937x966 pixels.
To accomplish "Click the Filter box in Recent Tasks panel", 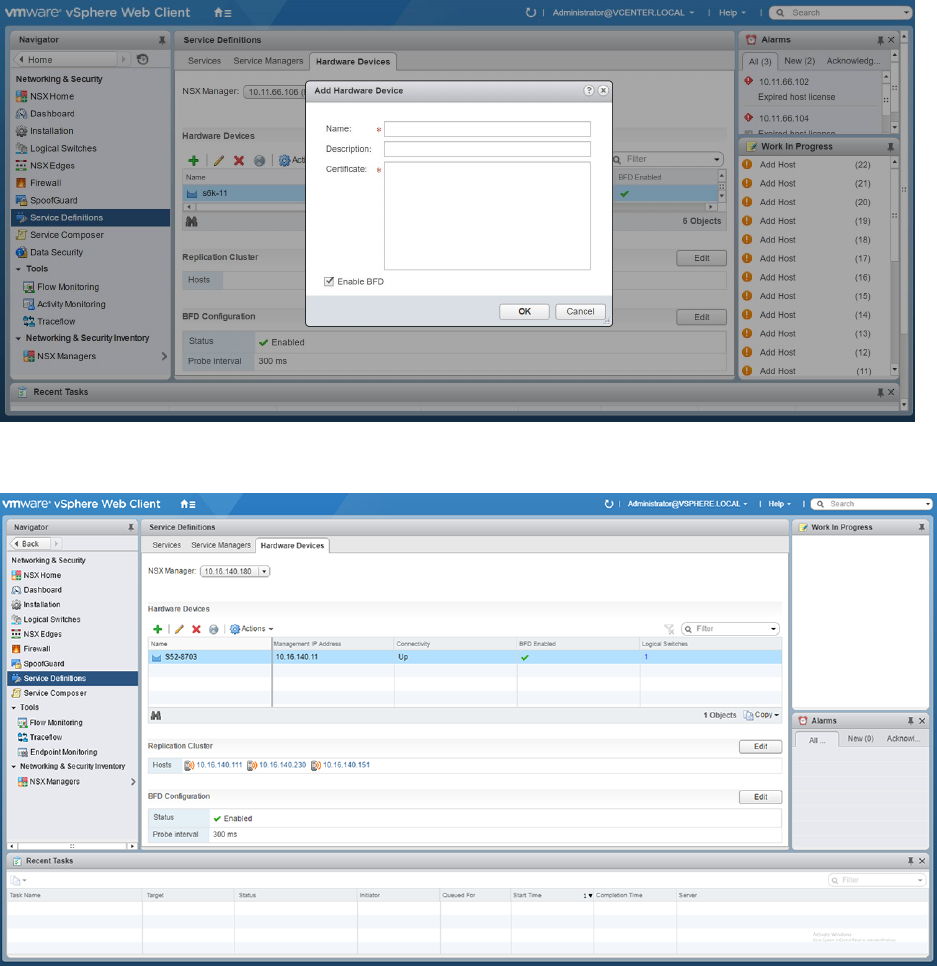I will pyautogui.click(x=877, y=880).
